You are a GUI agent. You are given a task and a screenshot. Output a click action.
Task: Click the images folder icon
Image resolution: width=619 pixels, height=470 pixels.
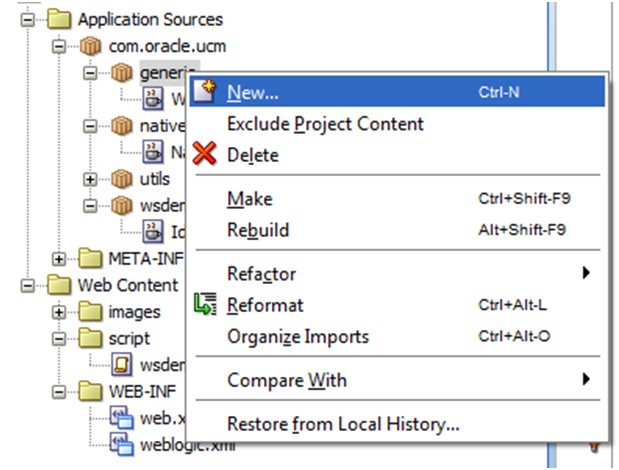click(x=91, y=312)
